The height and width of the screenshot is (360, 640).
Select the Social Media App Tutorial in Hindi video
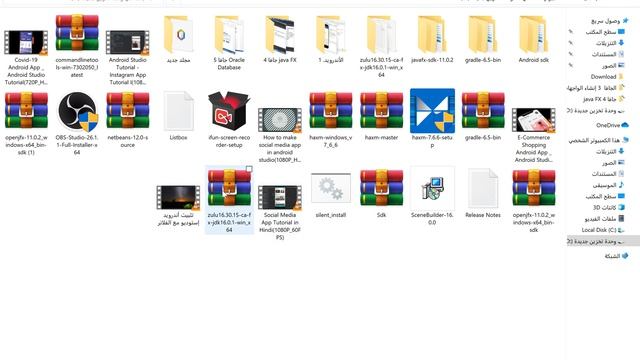(x=280, y=212)
